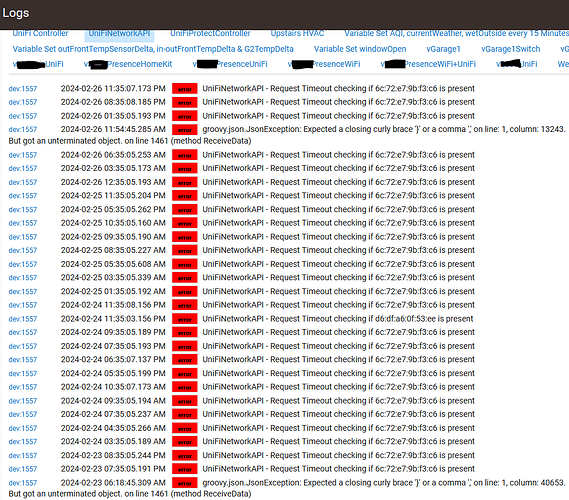Click error badge on 2024-02-25 05:35:05.608 AM row
Viewport: 569px width, 500px height.
pyautogui.click(x=185, y=265)
